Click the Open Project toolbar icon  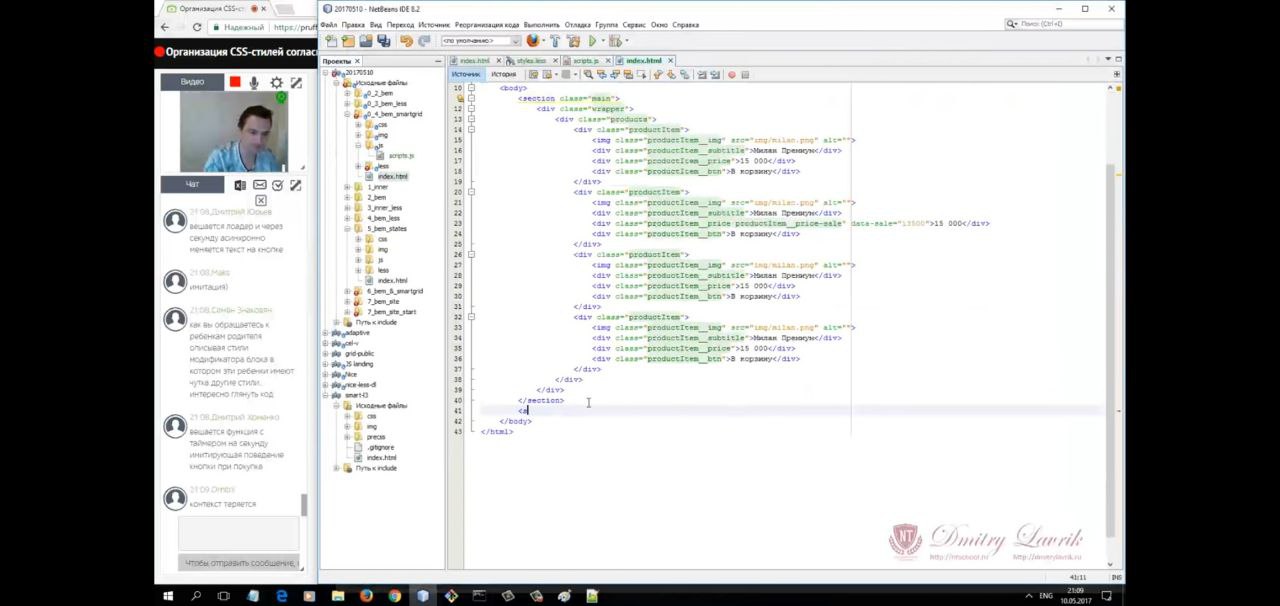(x=366, y=41)
